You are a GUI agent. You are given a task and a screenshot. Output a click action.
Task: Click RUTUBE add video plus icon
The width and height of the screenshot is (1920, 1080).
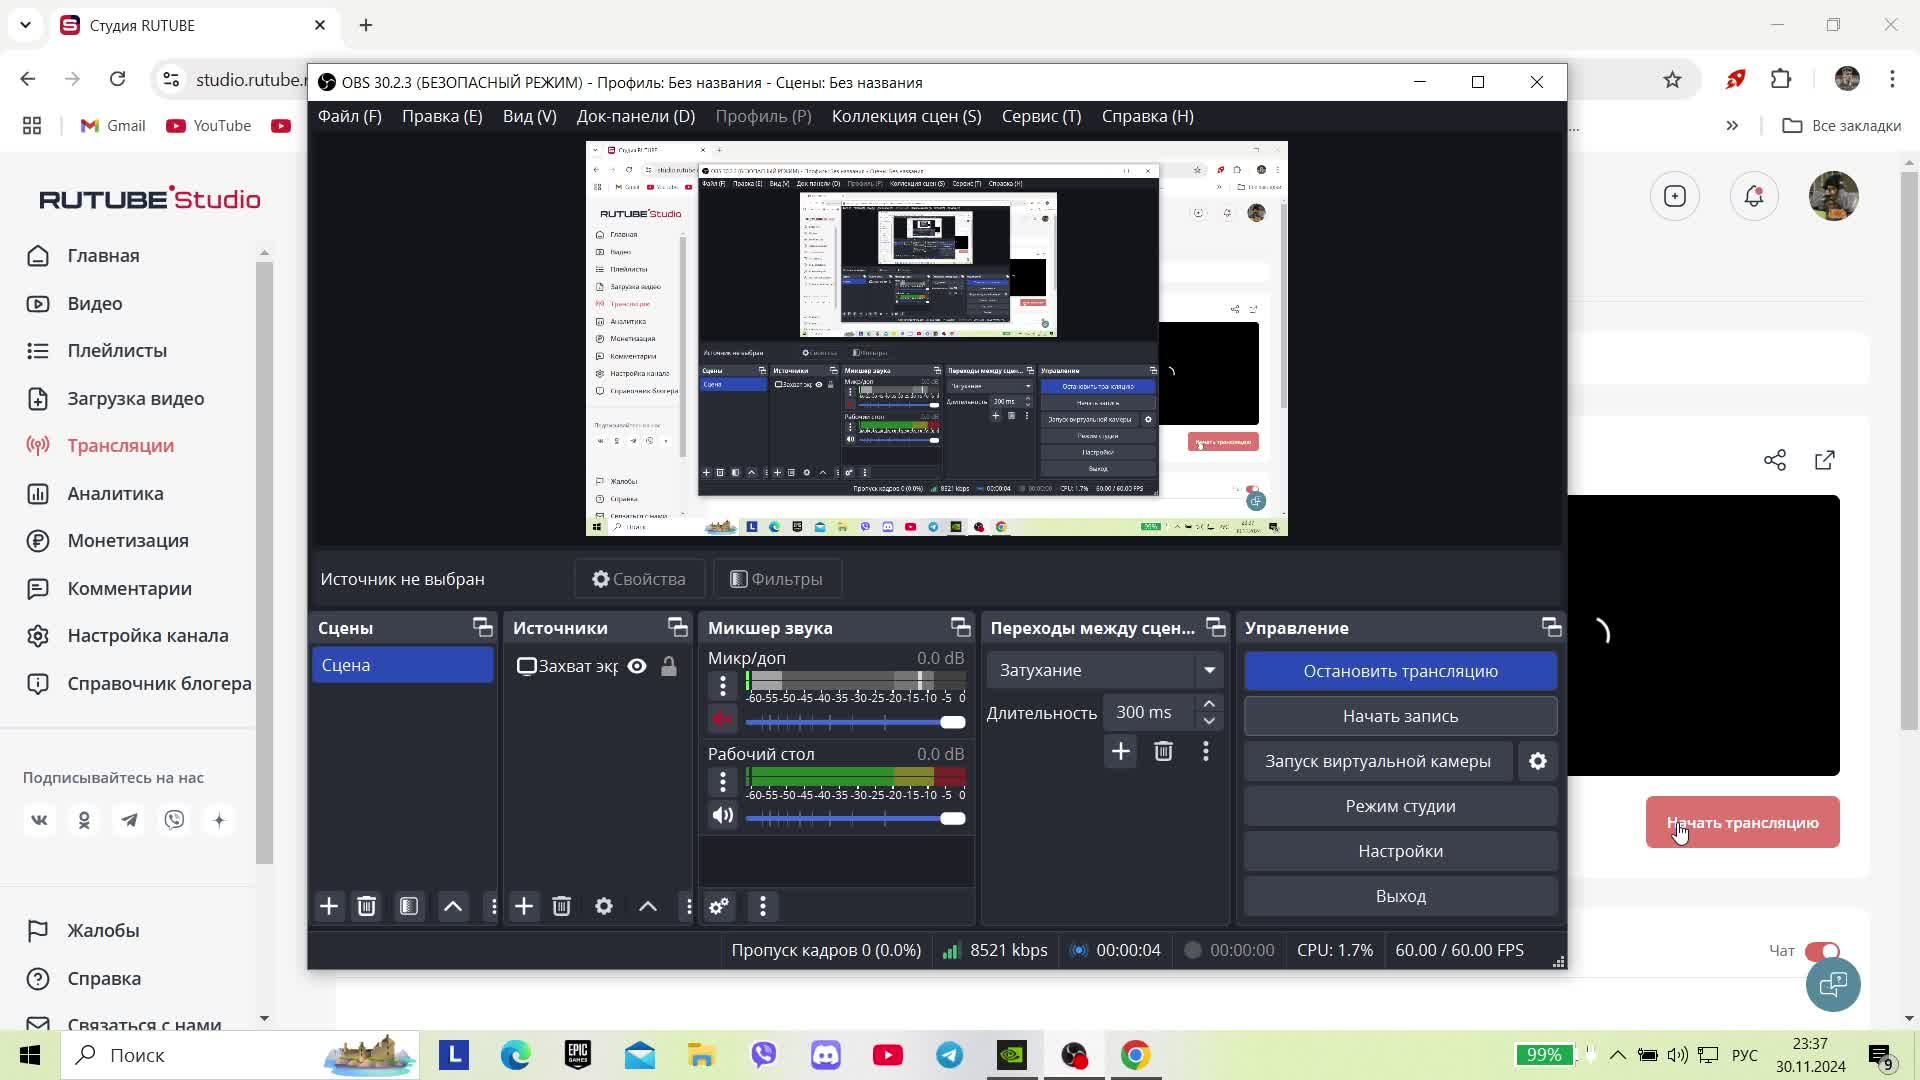click(x=1675, y=196)
